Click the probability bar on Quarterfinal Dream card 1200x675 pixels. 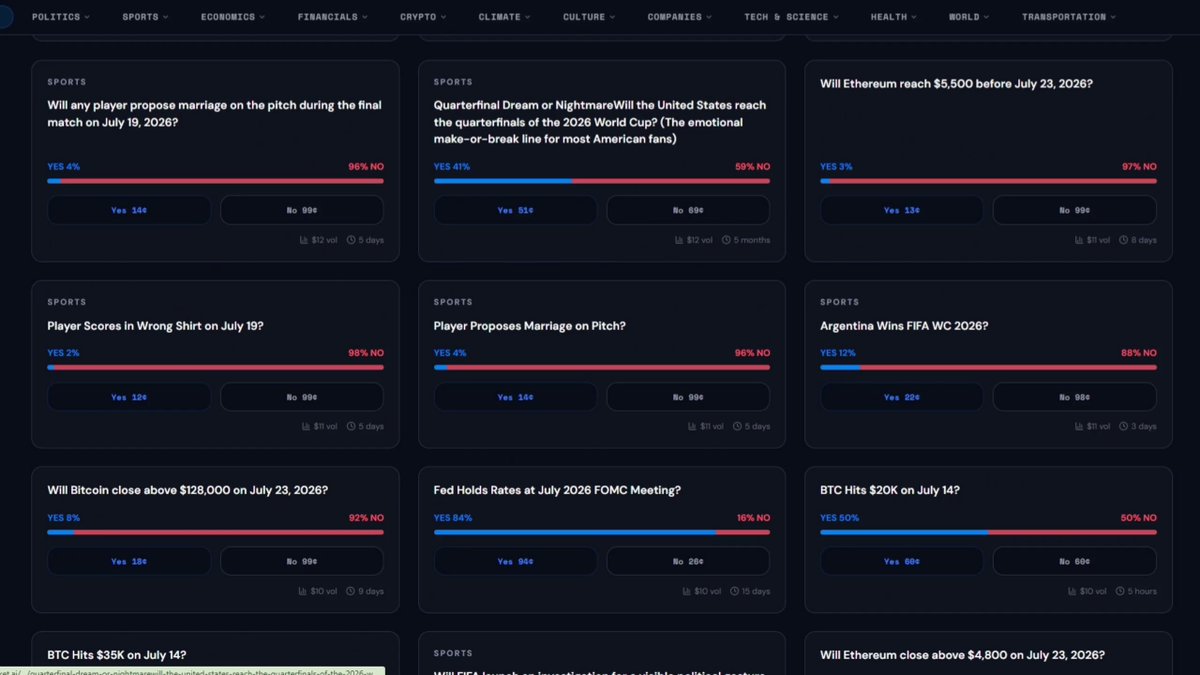[602, 181]
